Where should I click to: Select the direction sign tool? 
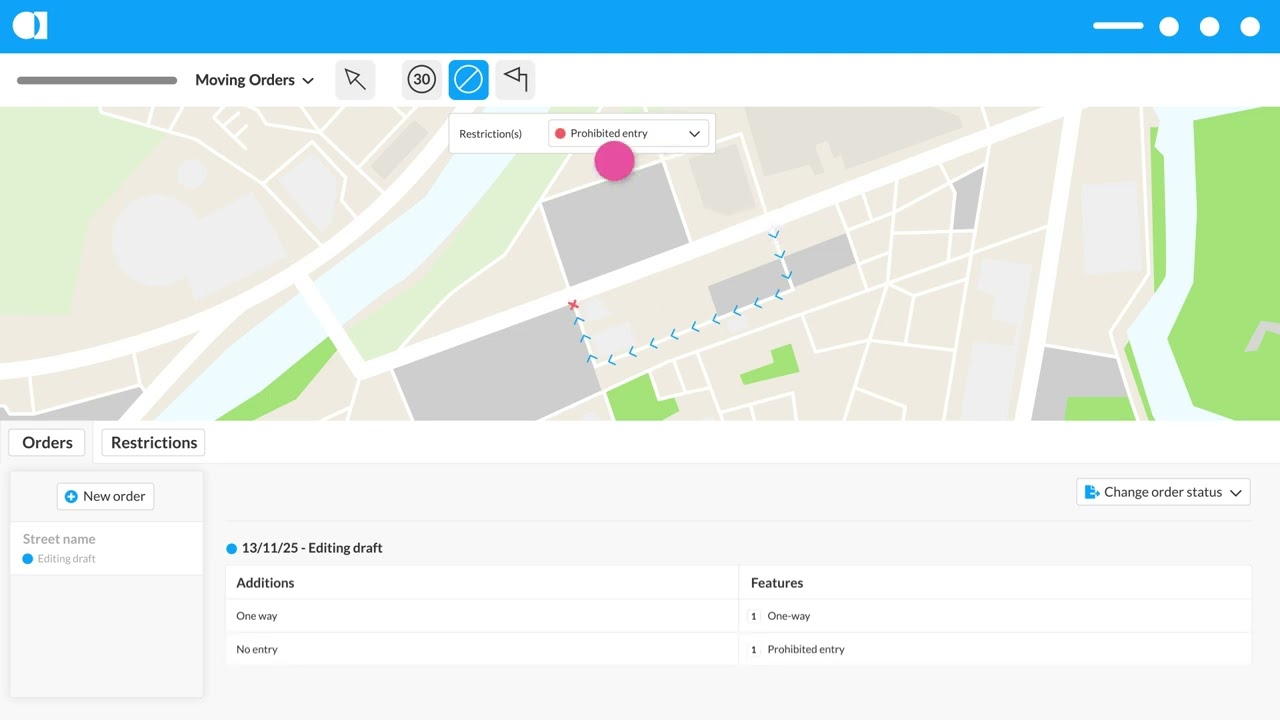click(x=515, y=80)
